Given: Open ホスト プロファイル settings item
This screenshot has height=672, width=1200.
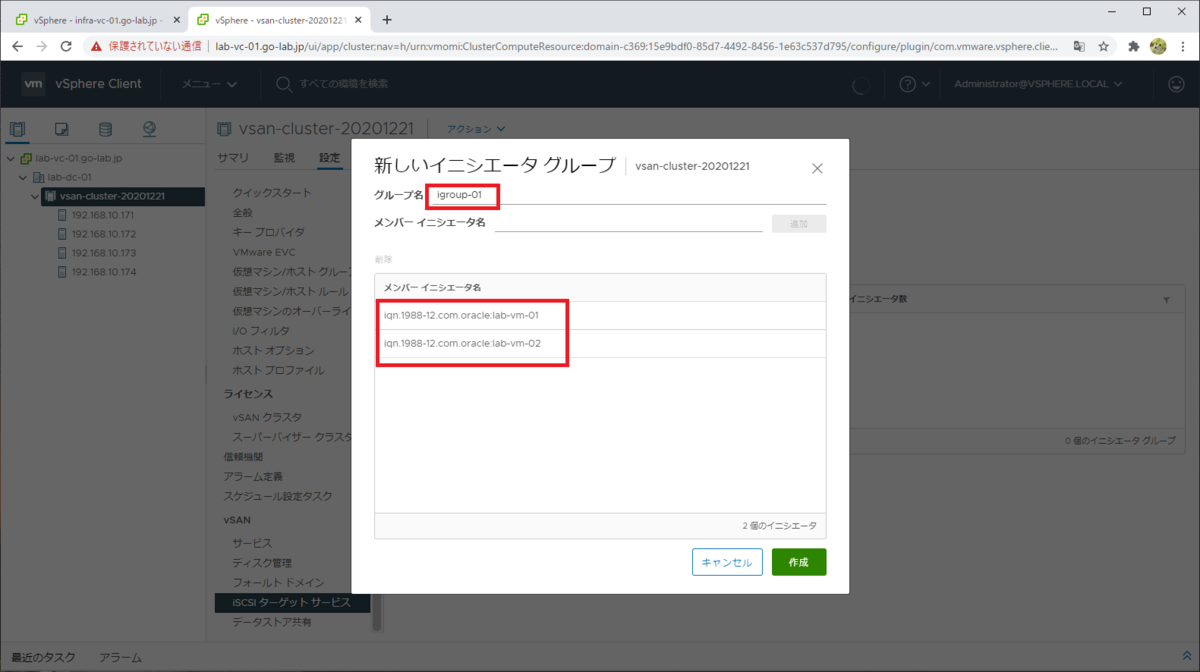Looking at the screenshot, I should pos(278,370).
